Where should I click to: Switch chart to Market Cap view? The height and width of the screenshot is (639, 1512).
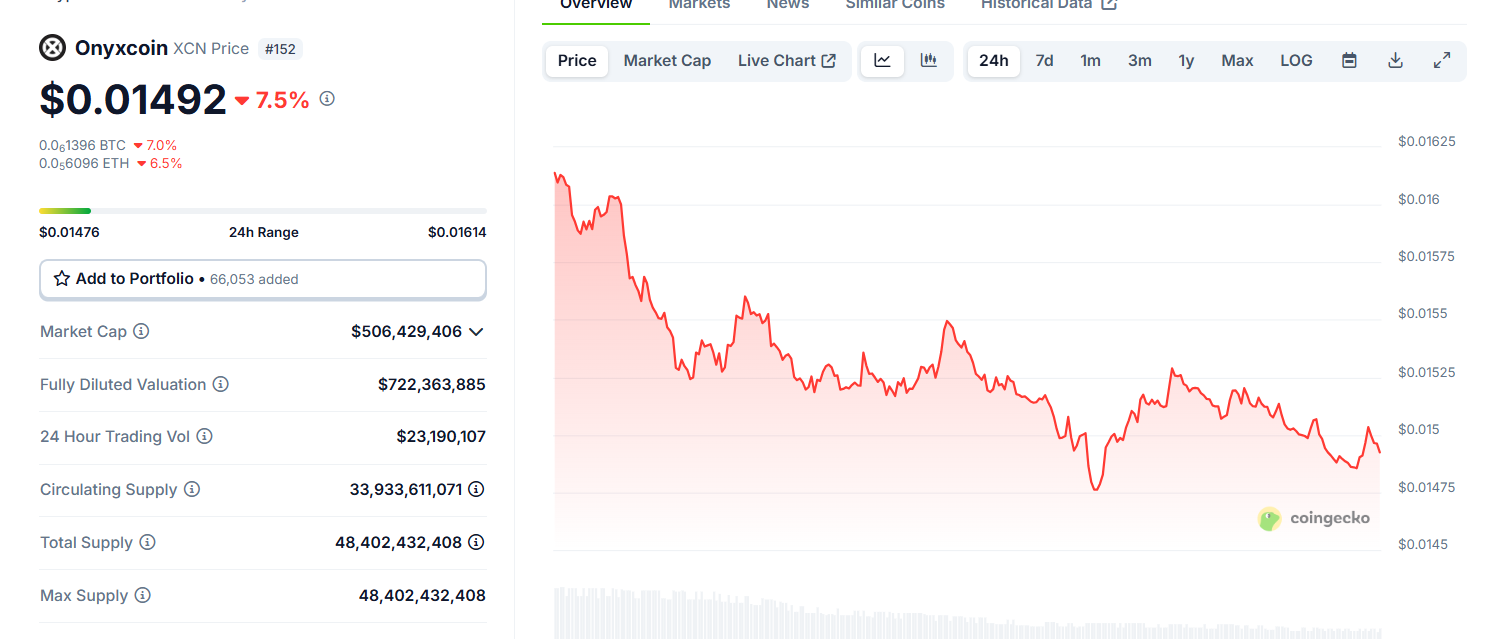point(667,61)
